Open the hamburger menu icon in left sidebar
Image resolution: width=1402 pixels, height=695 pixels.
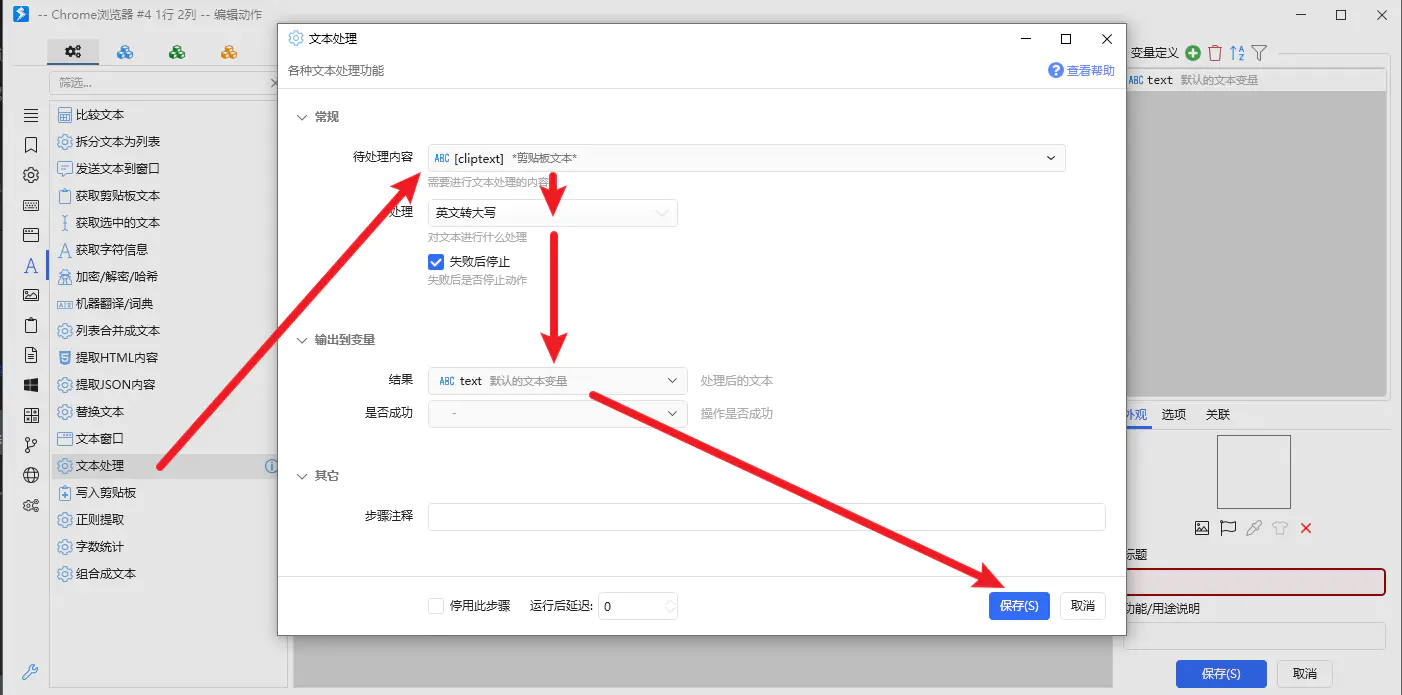(x=31, y=116)
